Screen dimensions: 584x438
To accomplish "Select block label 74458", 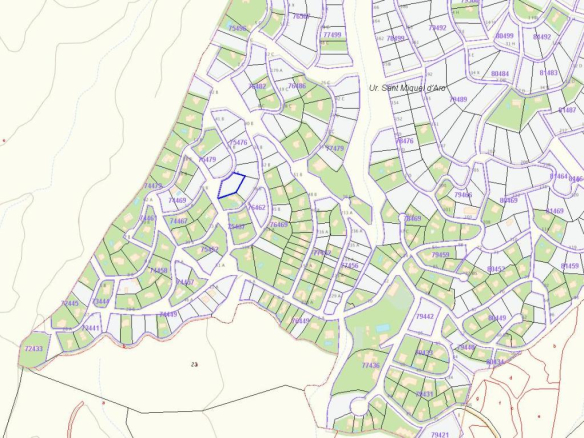I will coord(158,270).
